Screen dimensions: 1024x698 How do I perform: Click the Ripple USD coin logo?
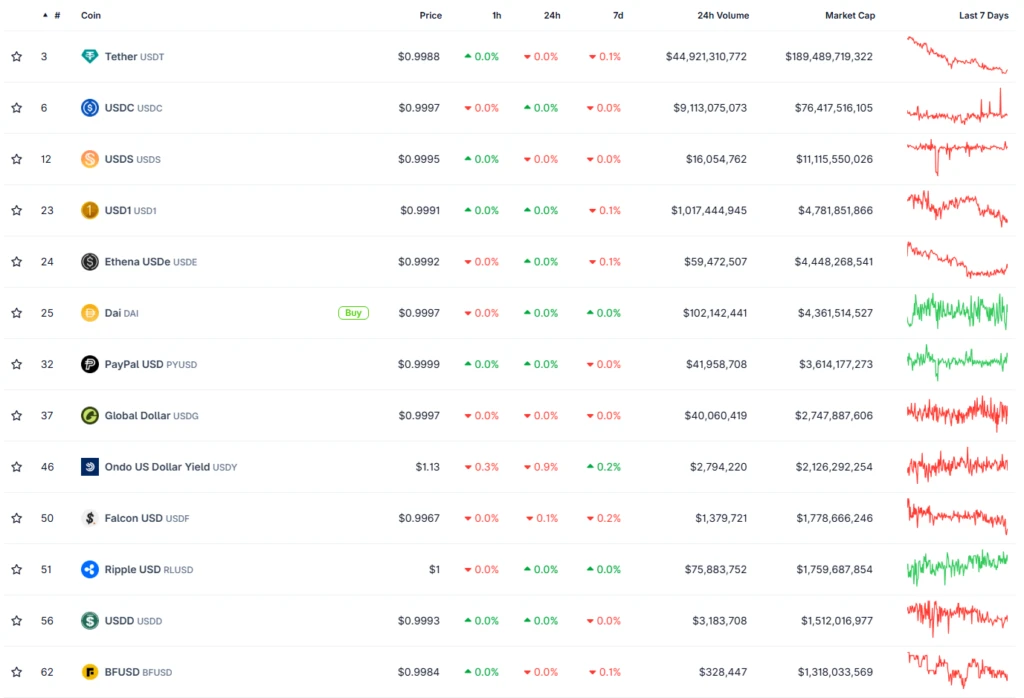click(x=89, y=569)
